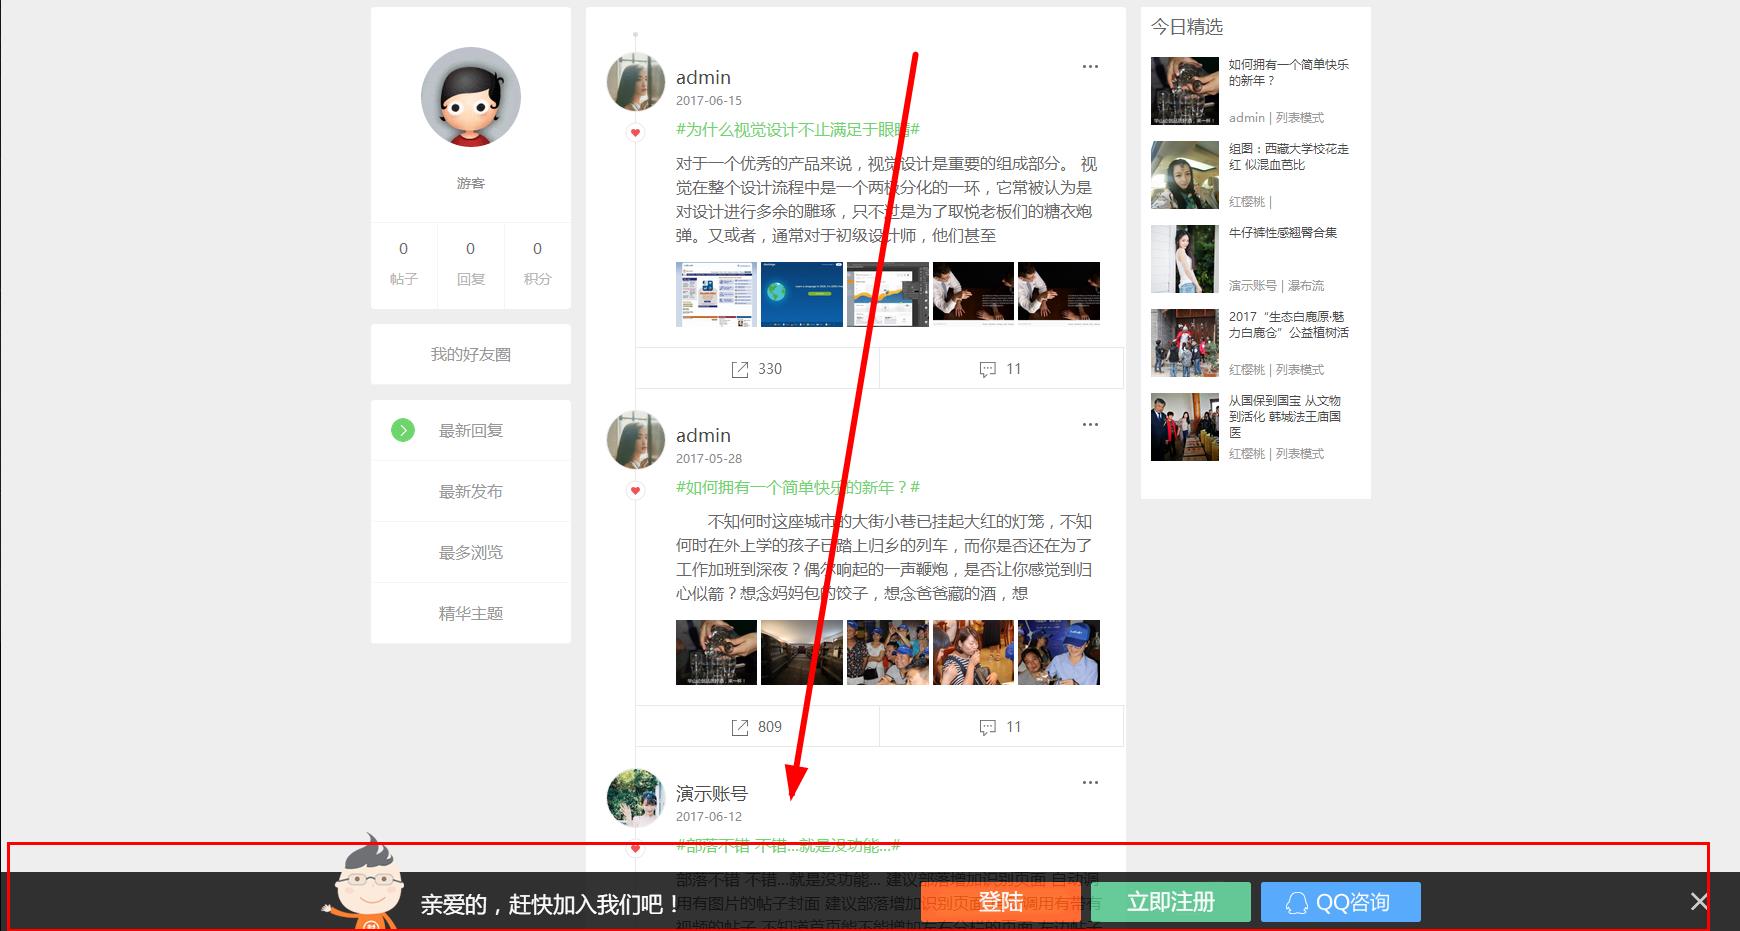This screenshot has width=1740, height=931.
Task: Open featured article 牛仔裤性感翘臀合集
Action: point(1283,232)
